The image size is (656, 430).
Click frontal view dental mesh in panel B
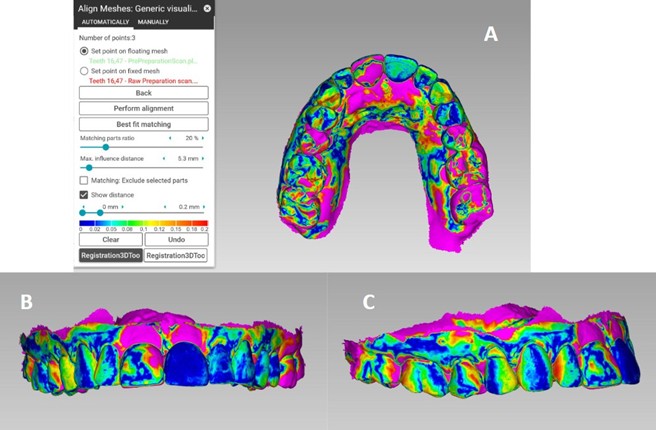pyautogui.click(x=161, y=351)
